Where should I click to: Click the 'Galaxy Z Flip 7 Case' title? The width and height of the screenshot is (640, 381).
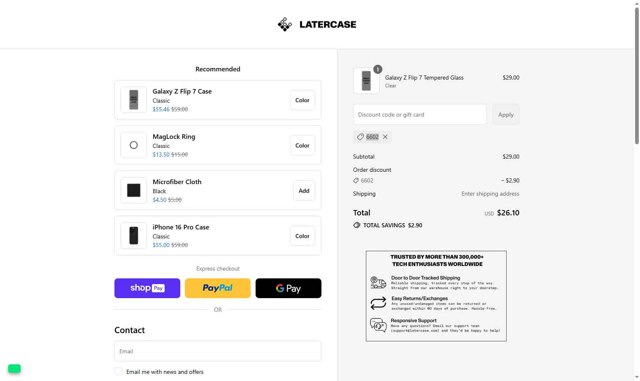(182, 91)
